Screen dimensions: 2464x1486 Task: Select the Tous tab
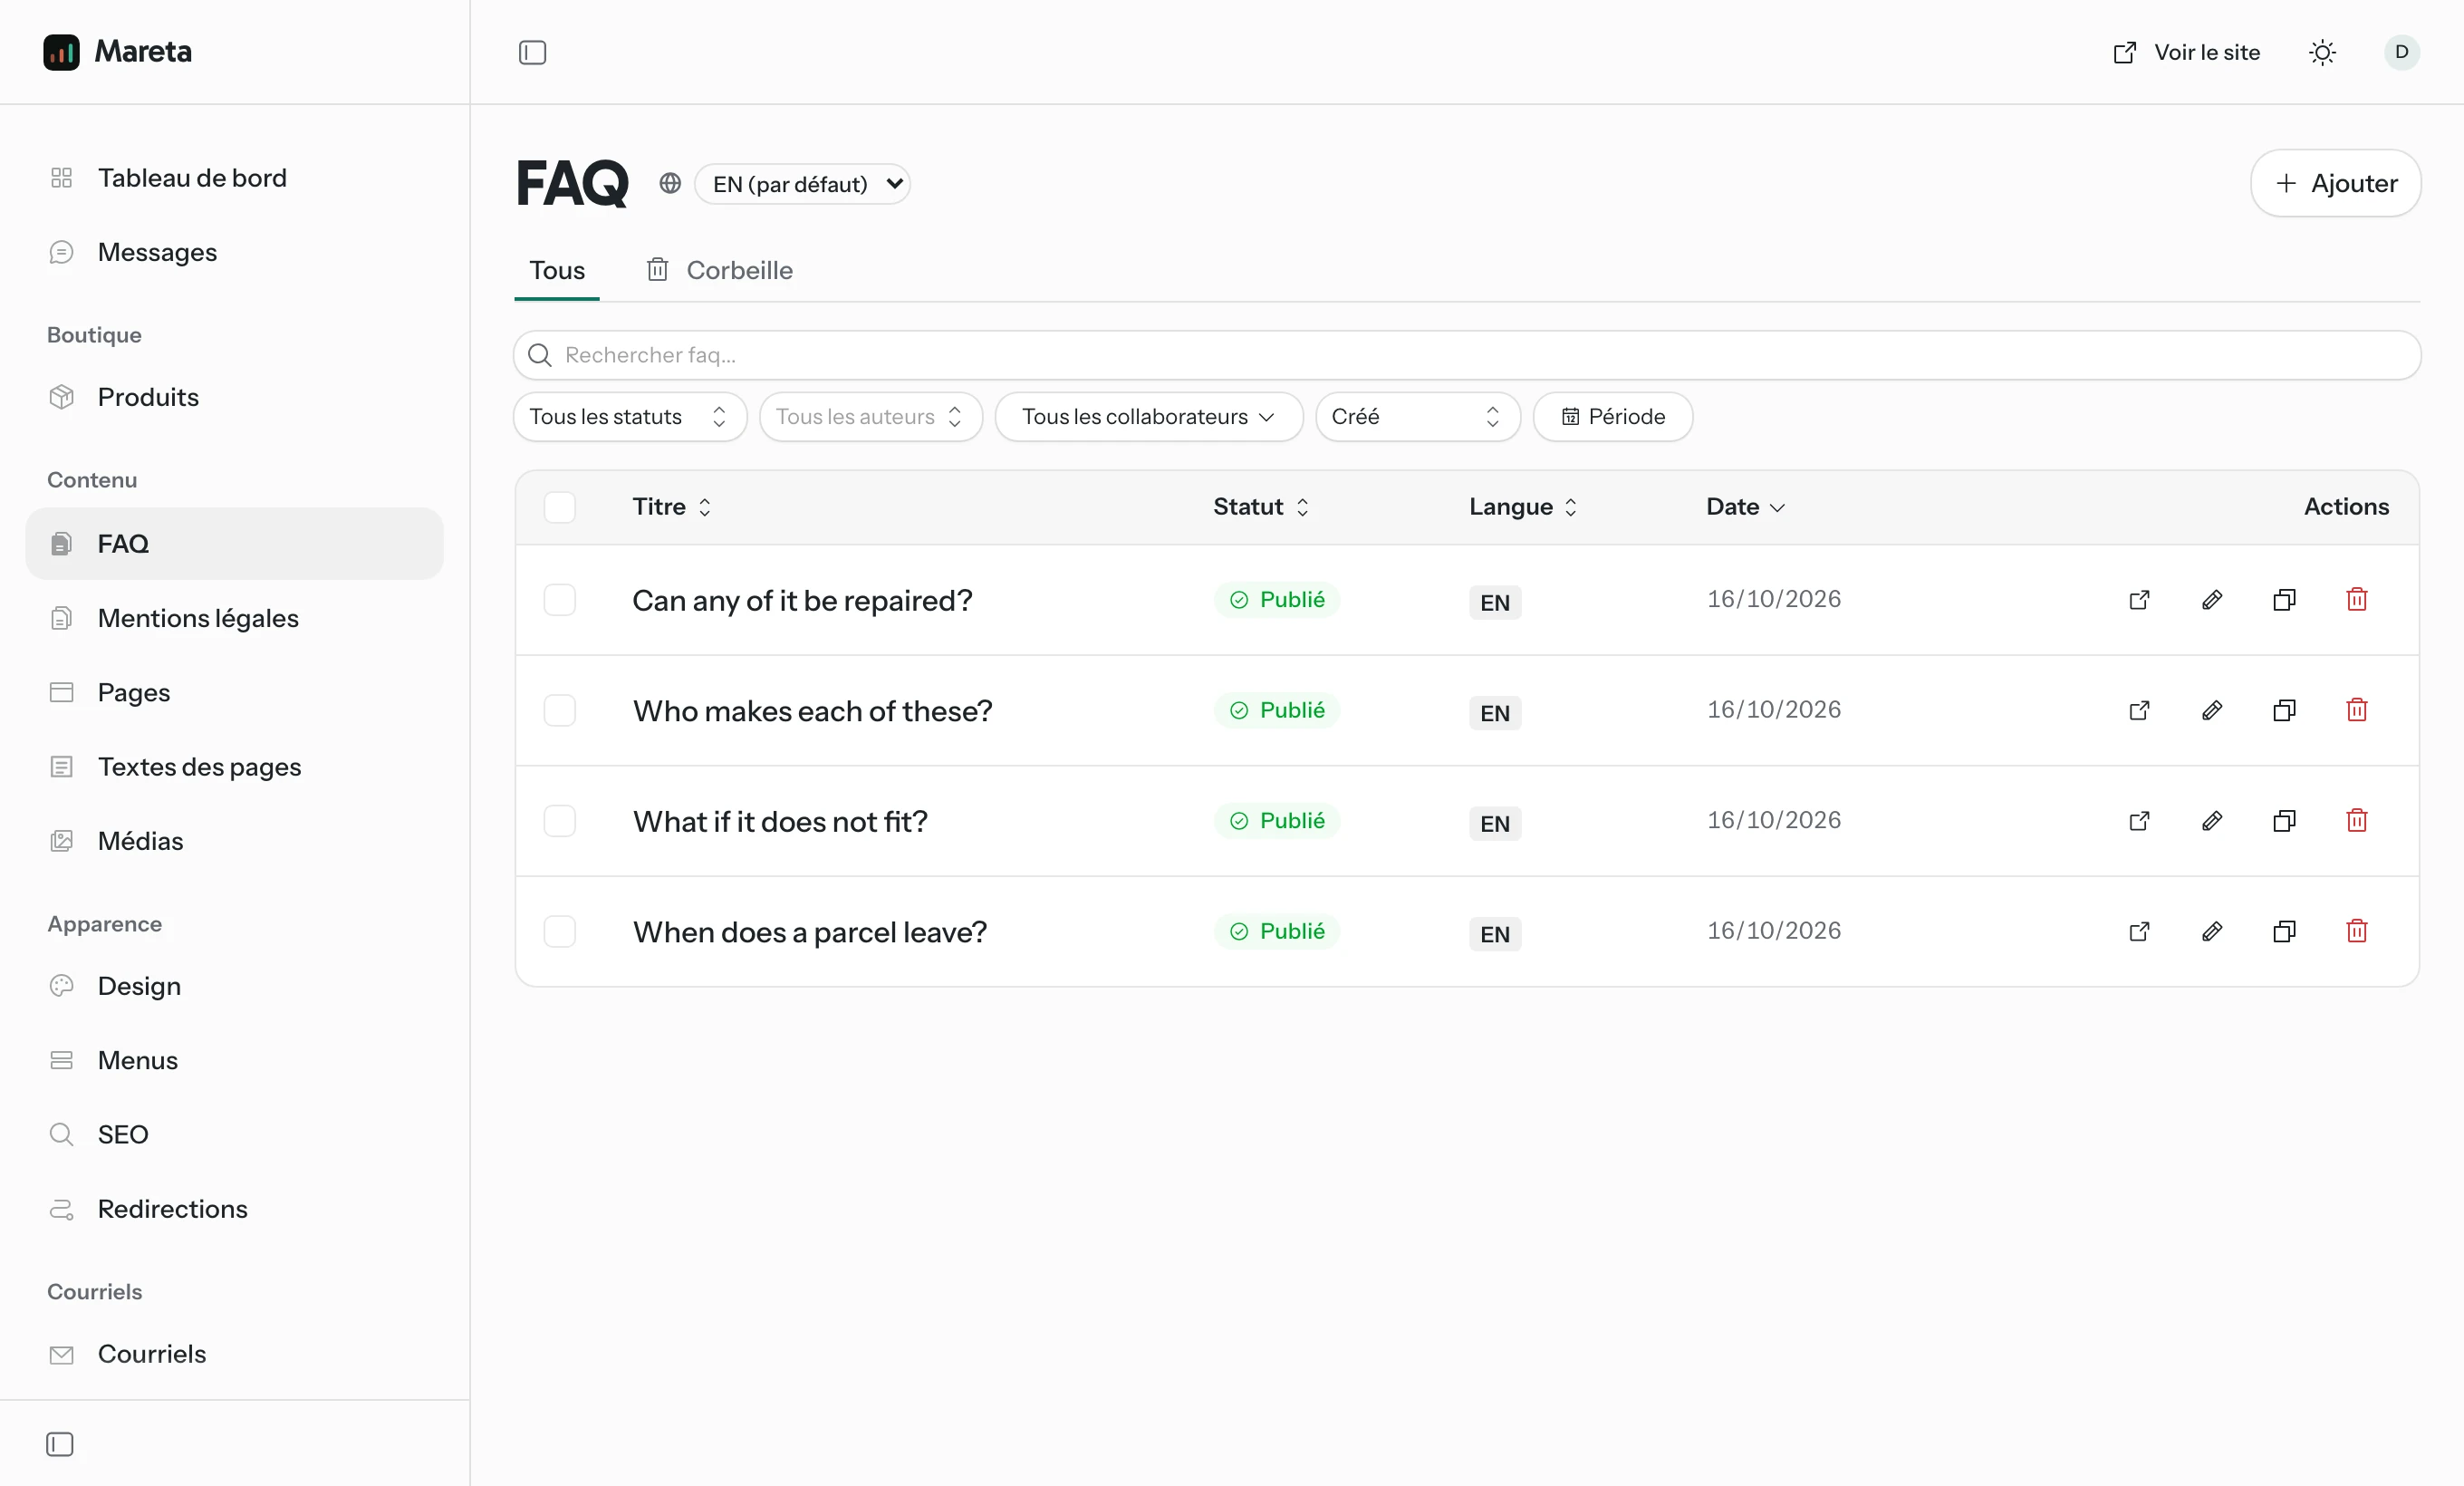(557, 270)
